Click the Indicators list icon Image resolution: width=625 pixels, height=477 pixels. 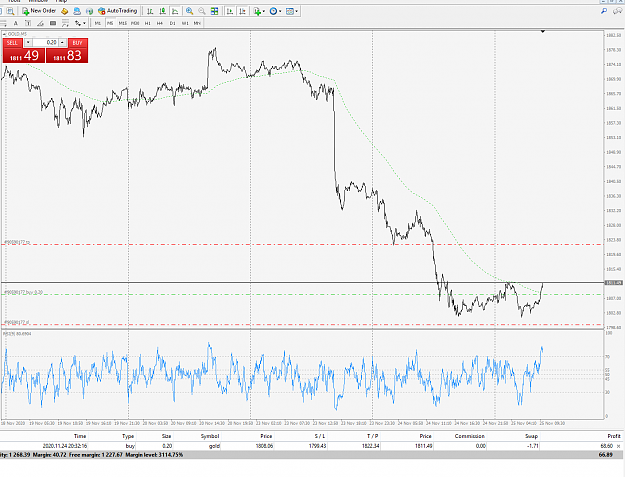(257, 11)
